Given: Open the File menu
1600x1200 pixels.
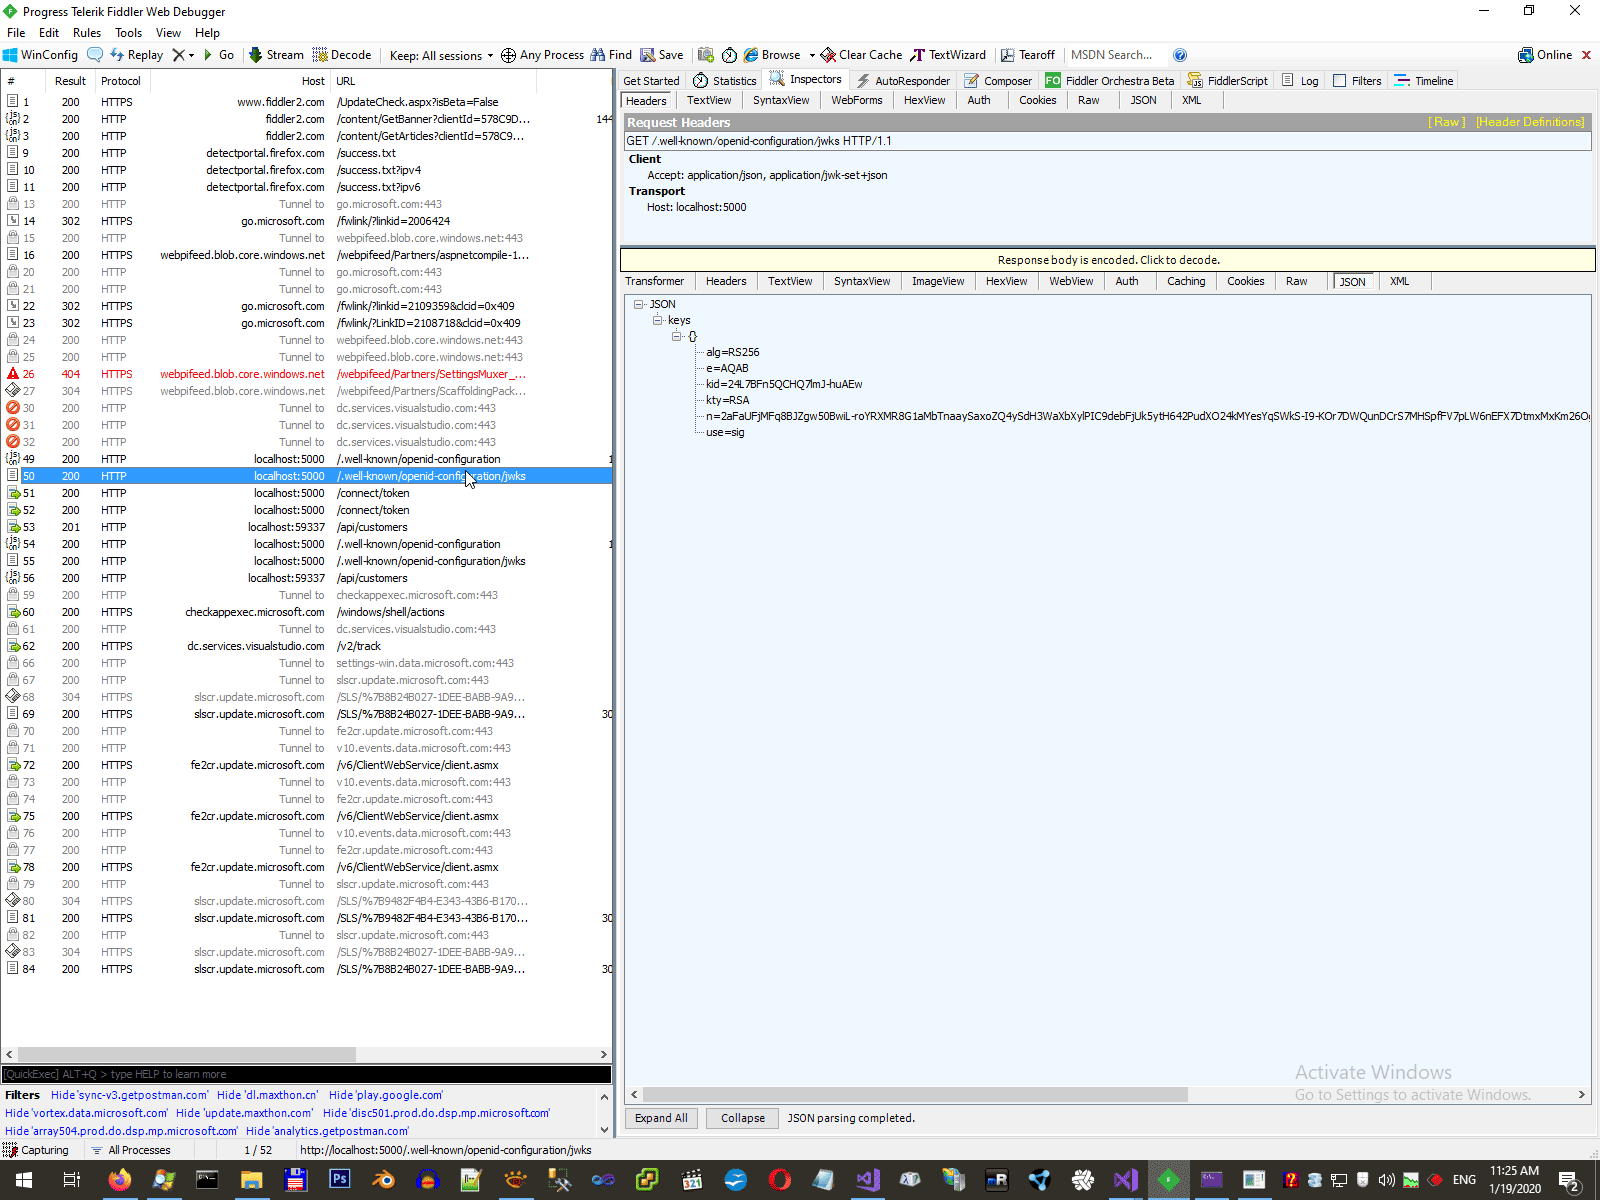Looking at the screenshot, I should (16, 33).
